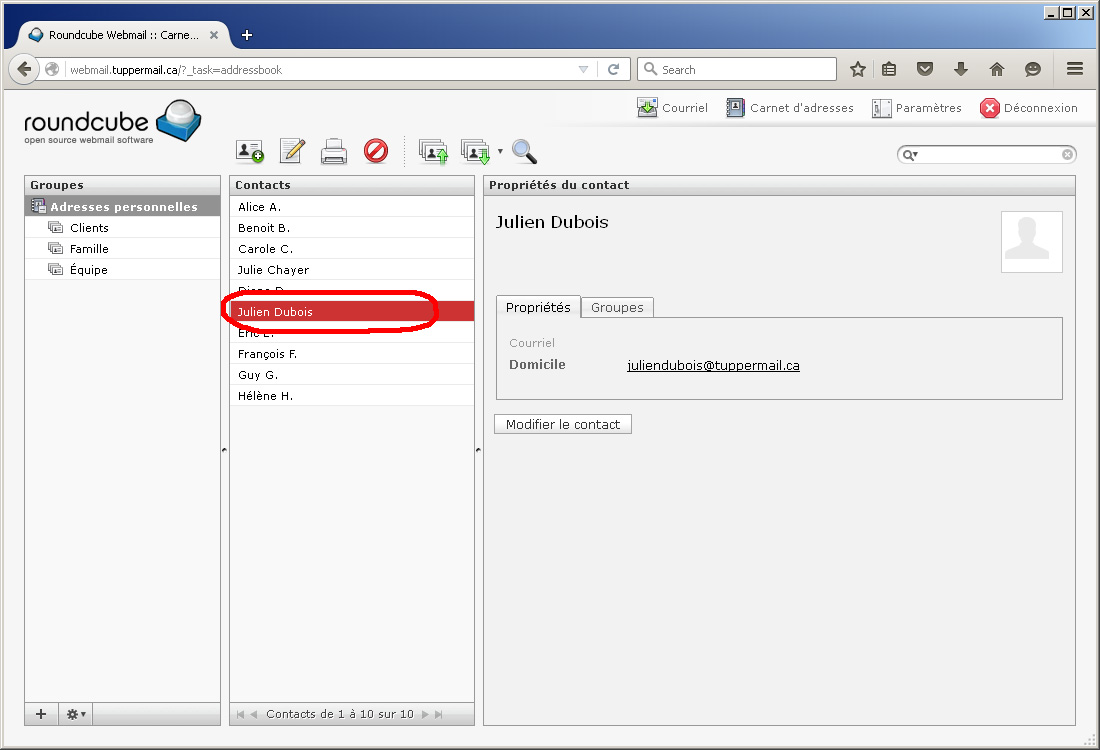Delete contact using the red prohibition icon

point(376,151)
